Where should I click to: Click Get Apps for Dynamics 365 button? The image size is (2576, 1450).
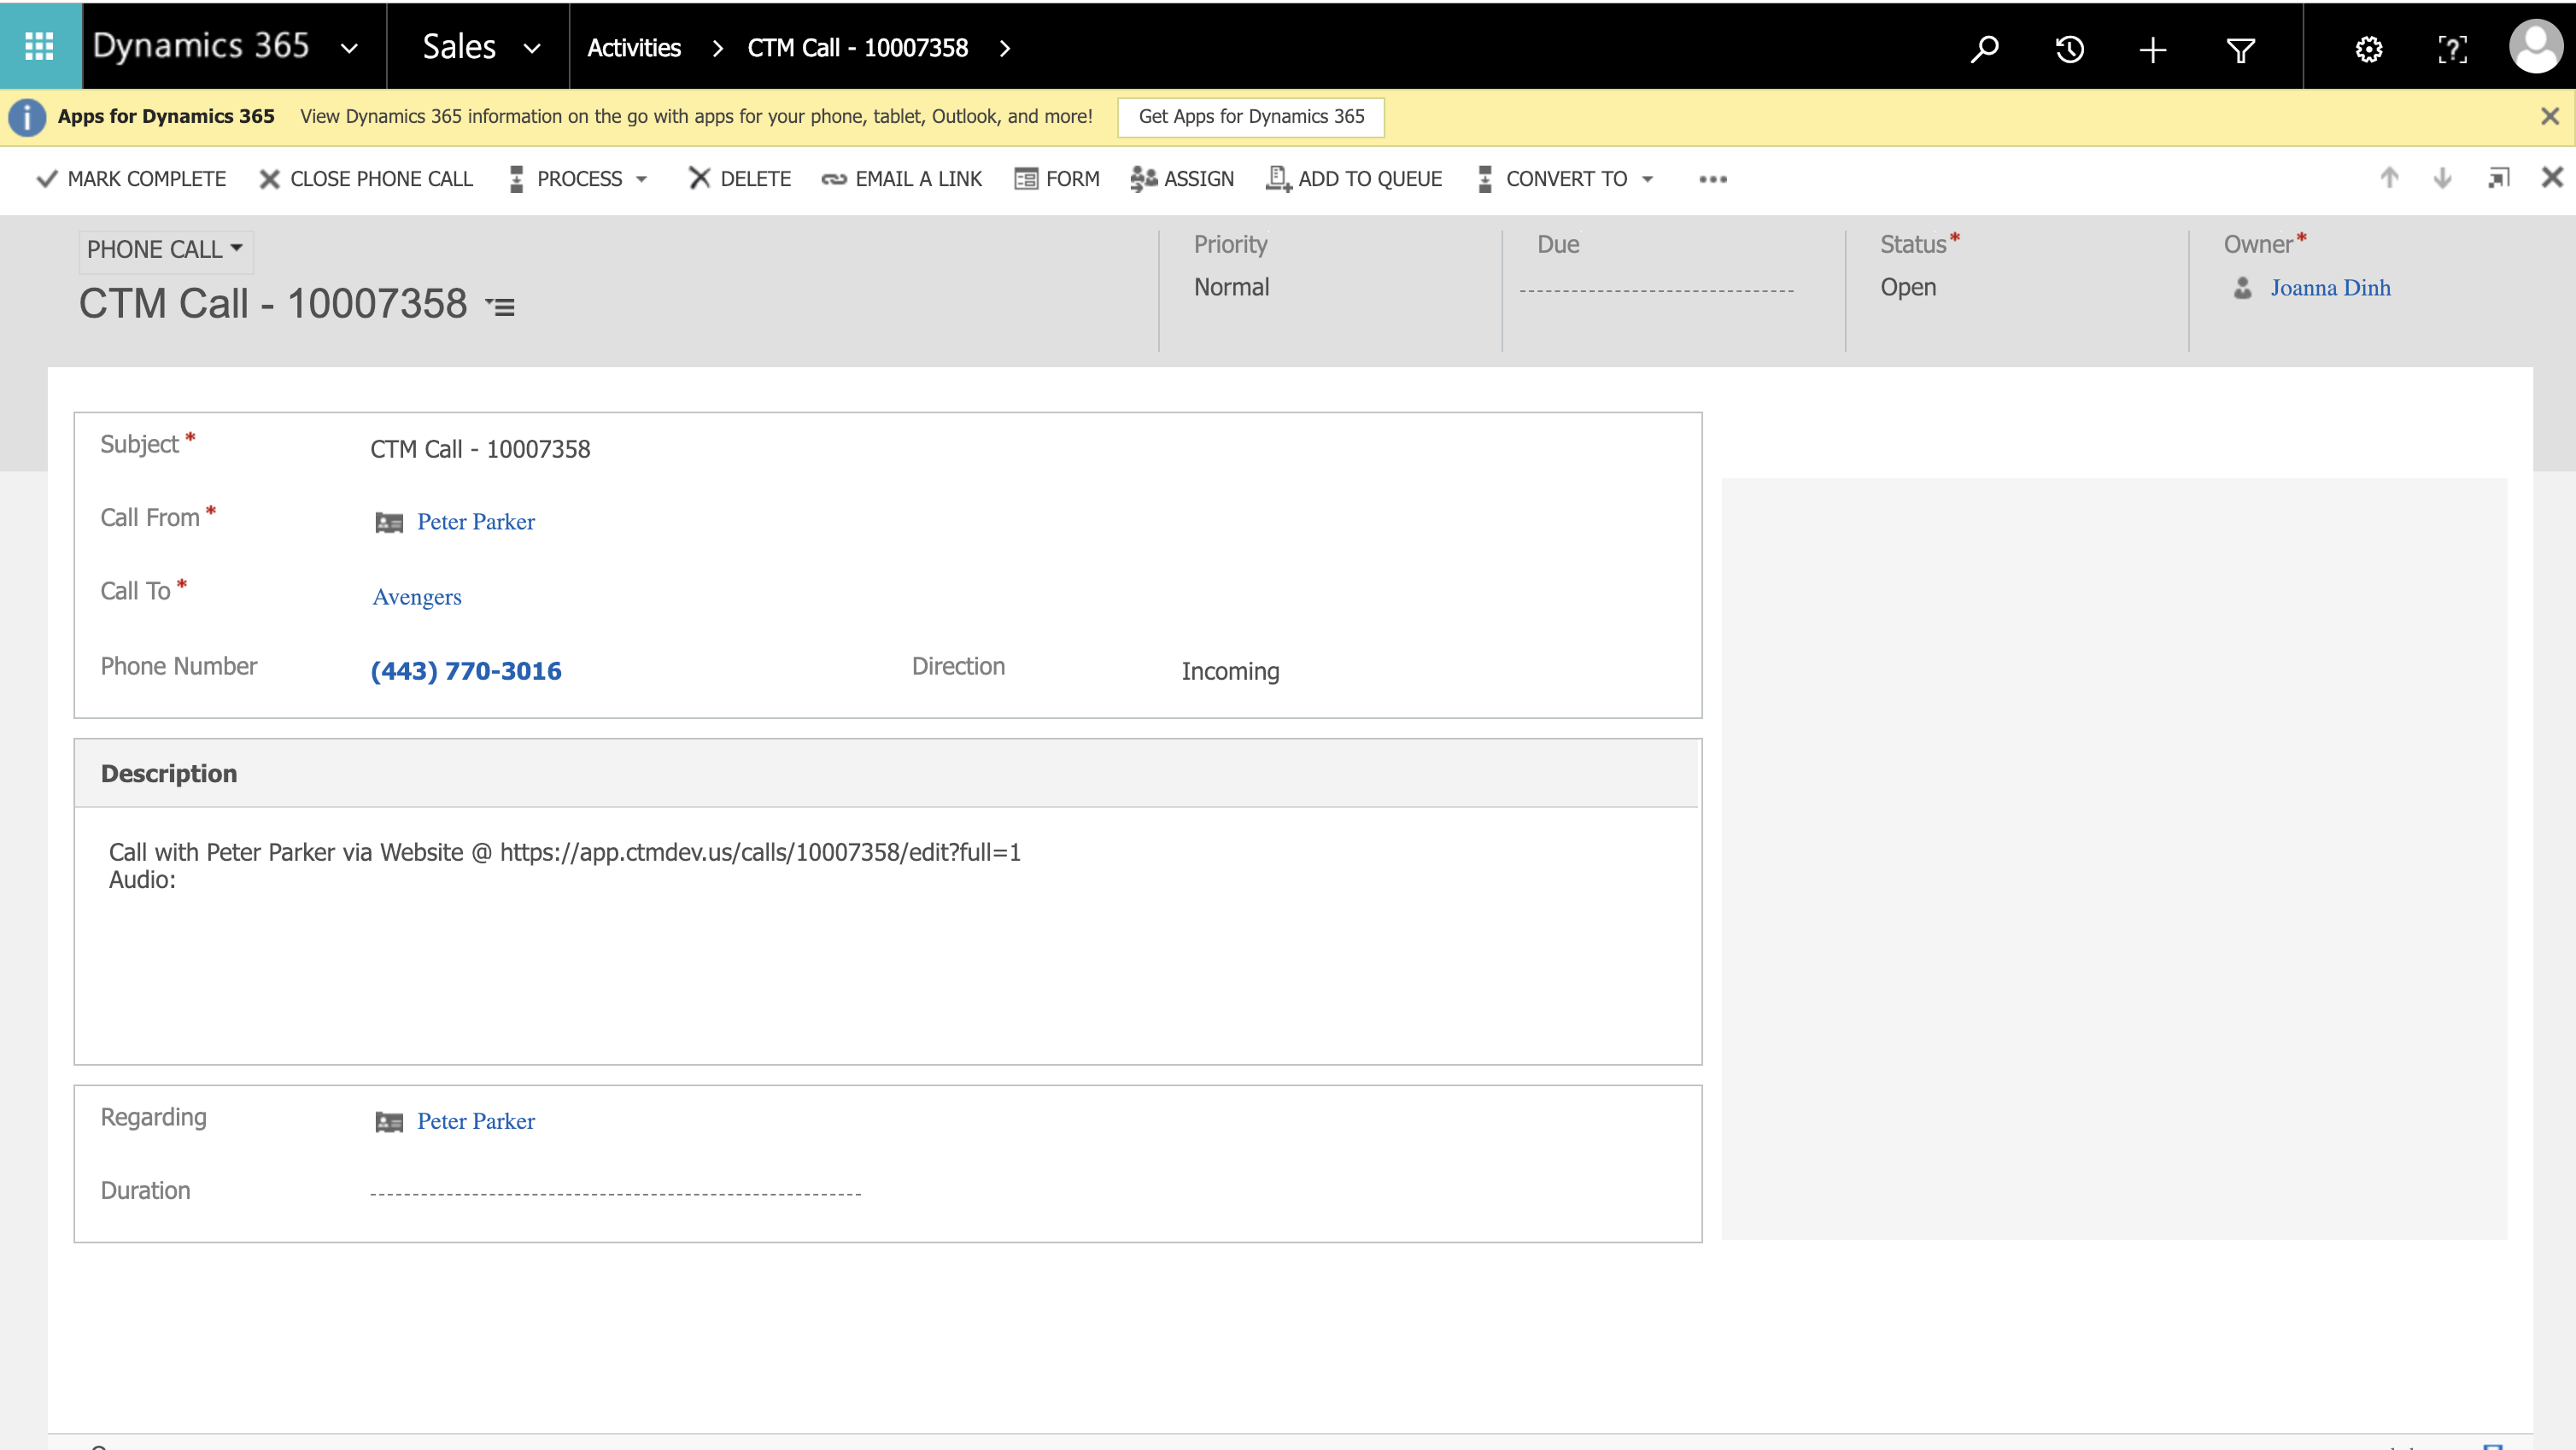[1250, 116]
